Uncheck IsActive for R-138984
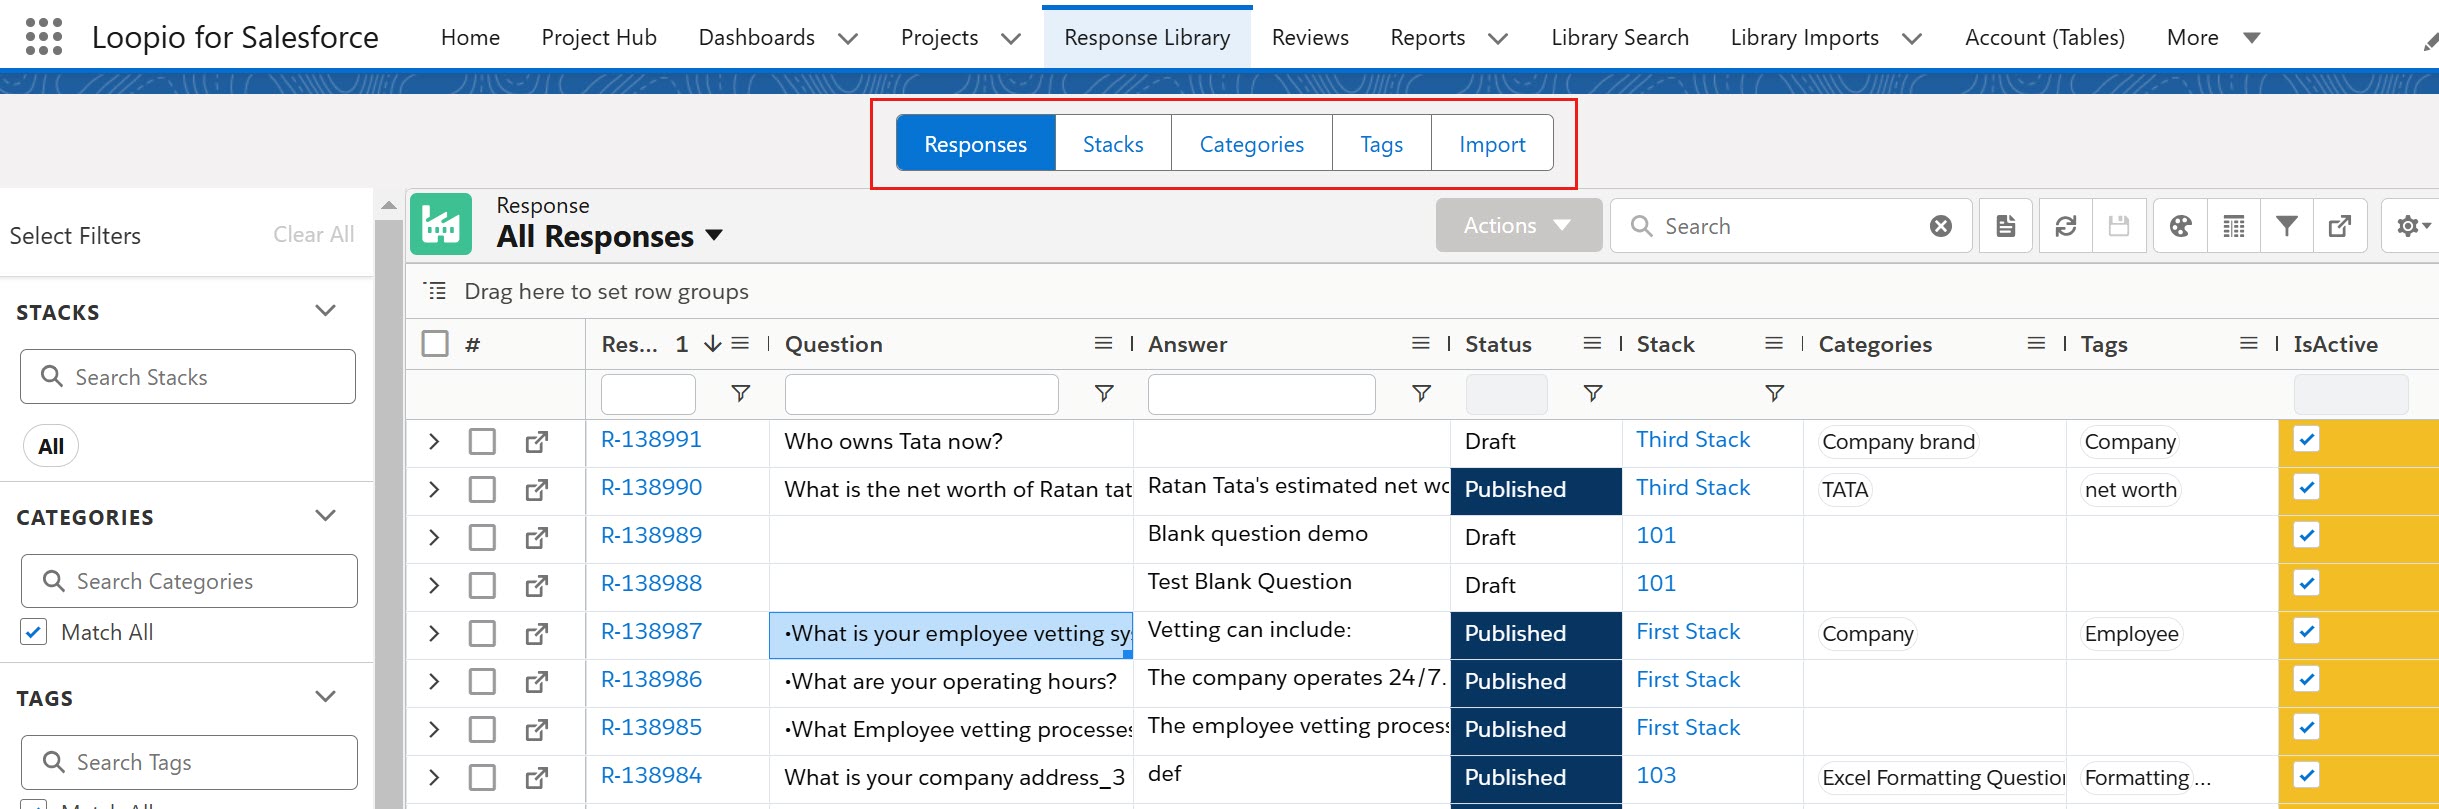This screenshot has width=2439, height=809. 2306,776
